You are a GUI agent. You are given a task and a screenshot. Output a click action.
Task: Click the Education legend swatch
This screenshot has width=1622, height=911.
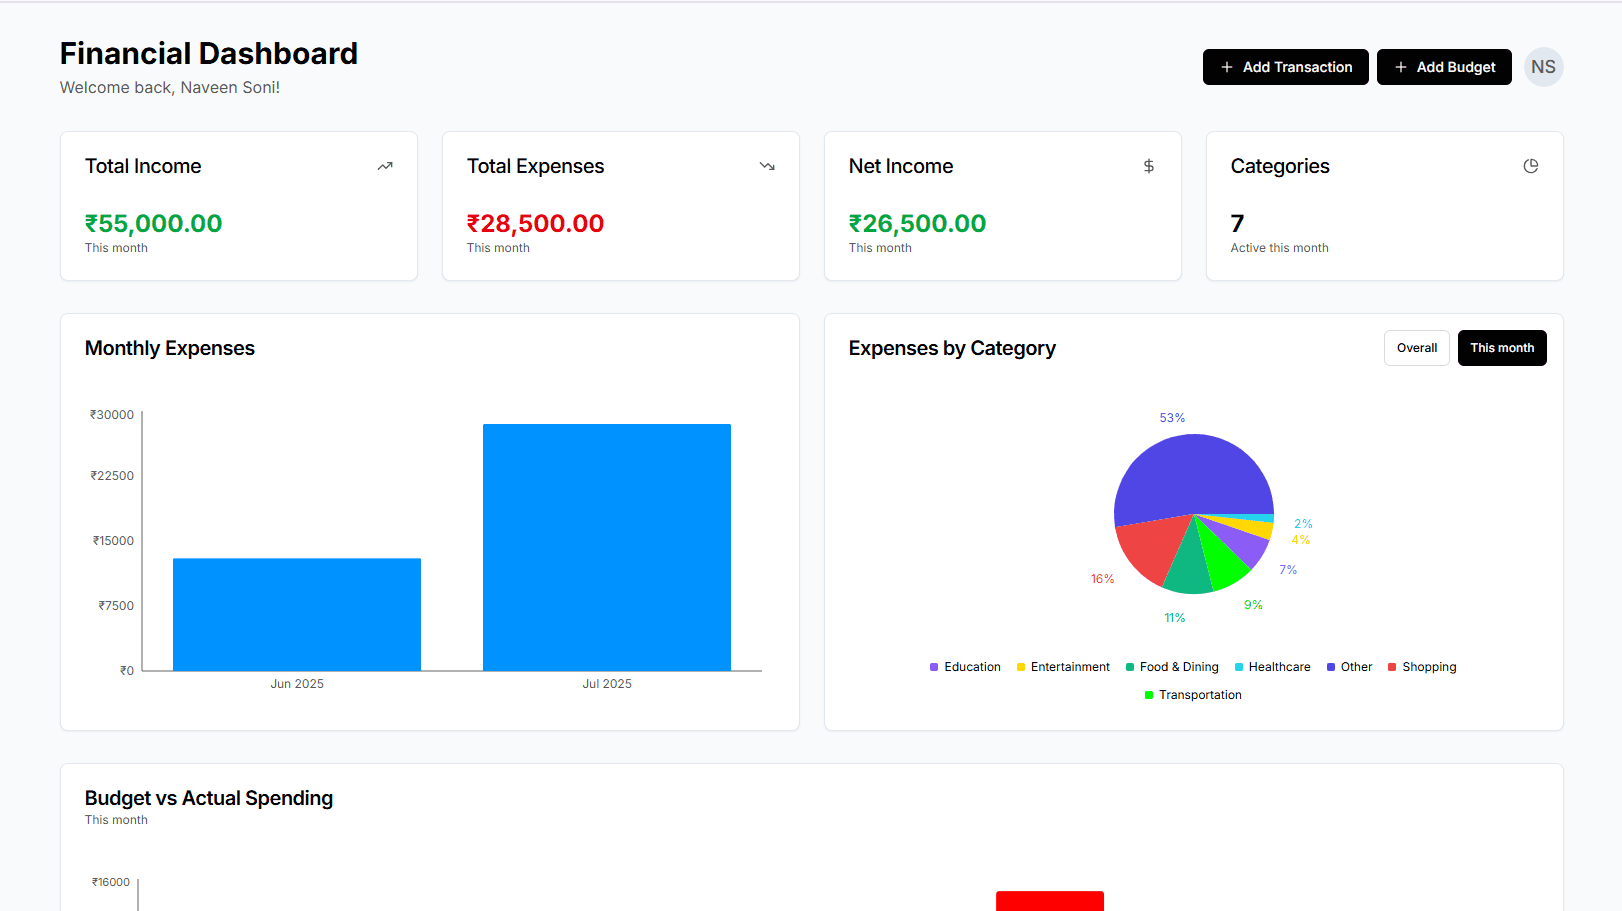[x=934, y=667]
